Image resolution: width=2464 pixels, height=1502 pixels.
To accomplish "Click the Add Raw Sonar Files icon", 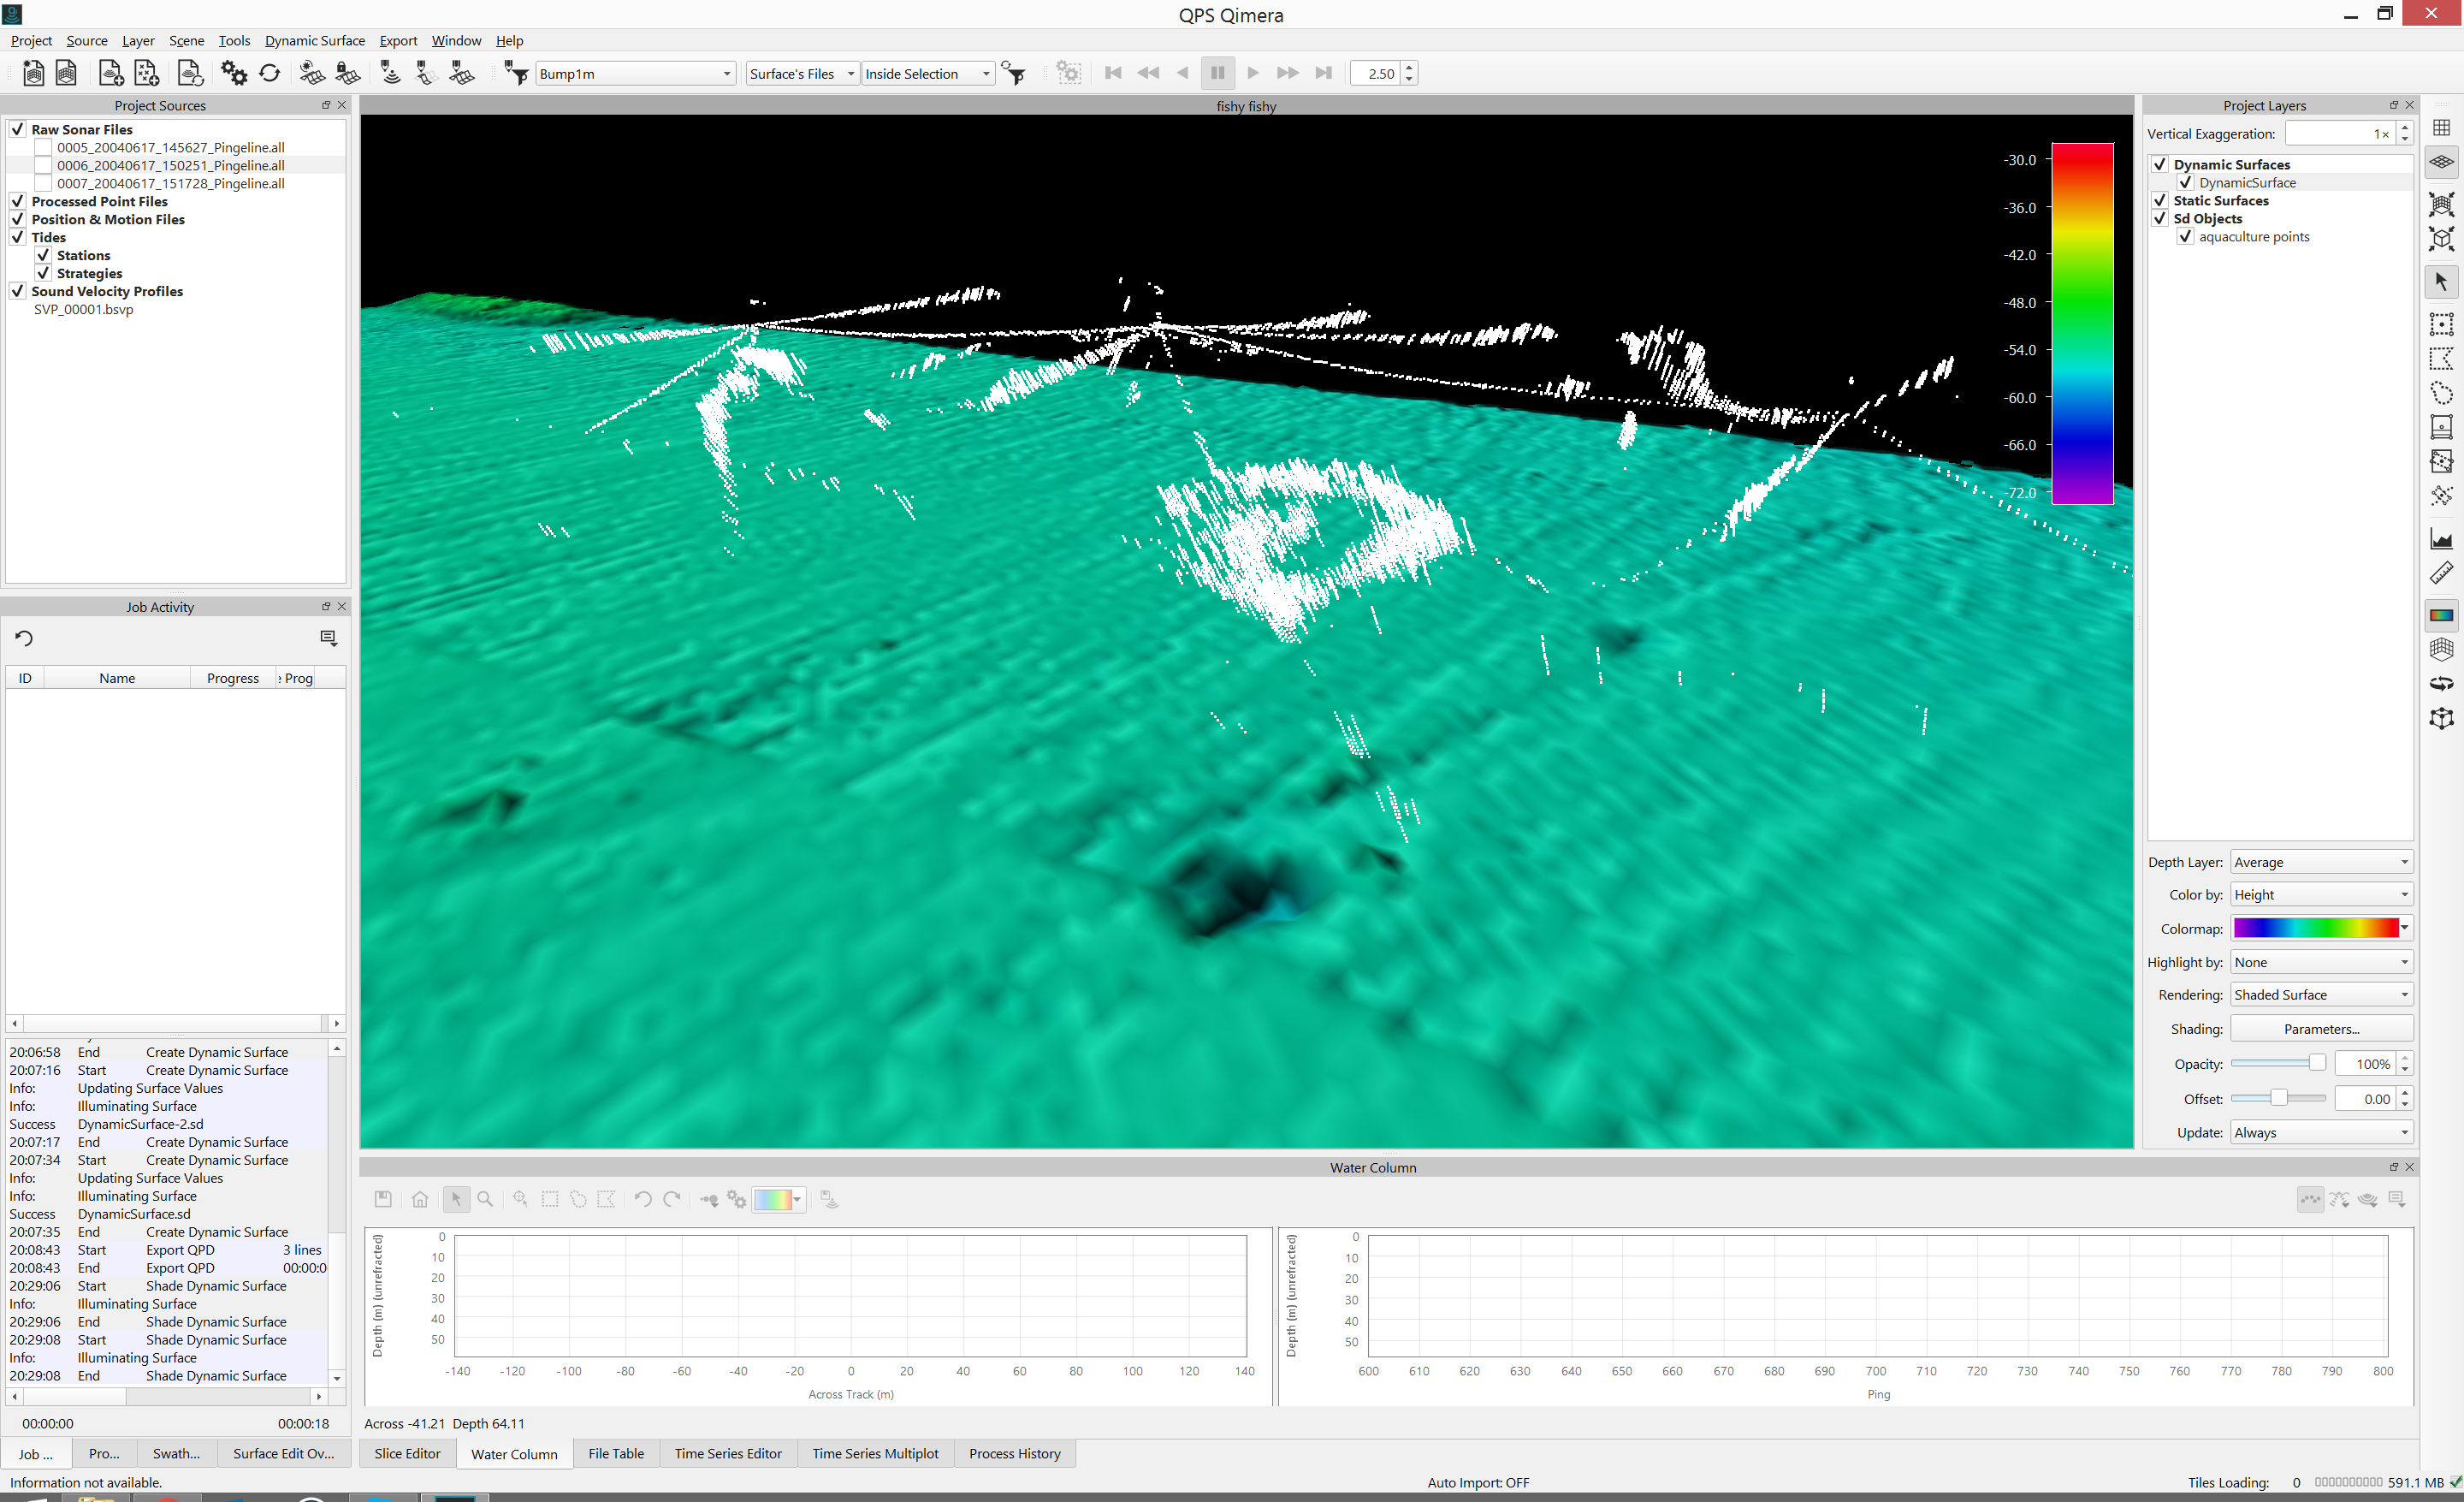I will [110, 73].
